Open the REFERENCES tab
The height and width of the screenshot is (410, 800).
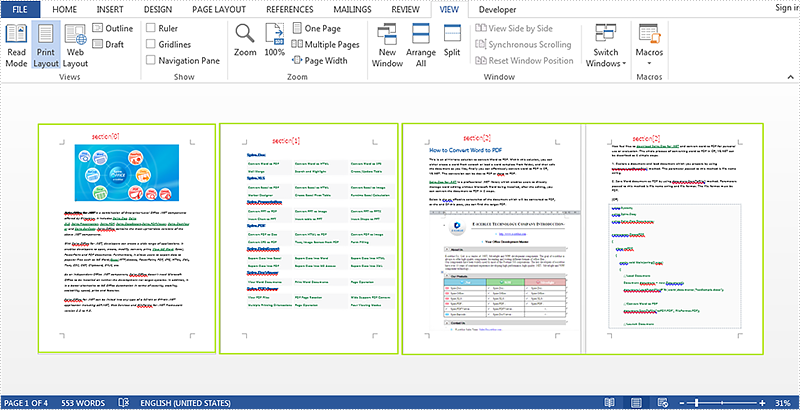(x=289, y=9)
